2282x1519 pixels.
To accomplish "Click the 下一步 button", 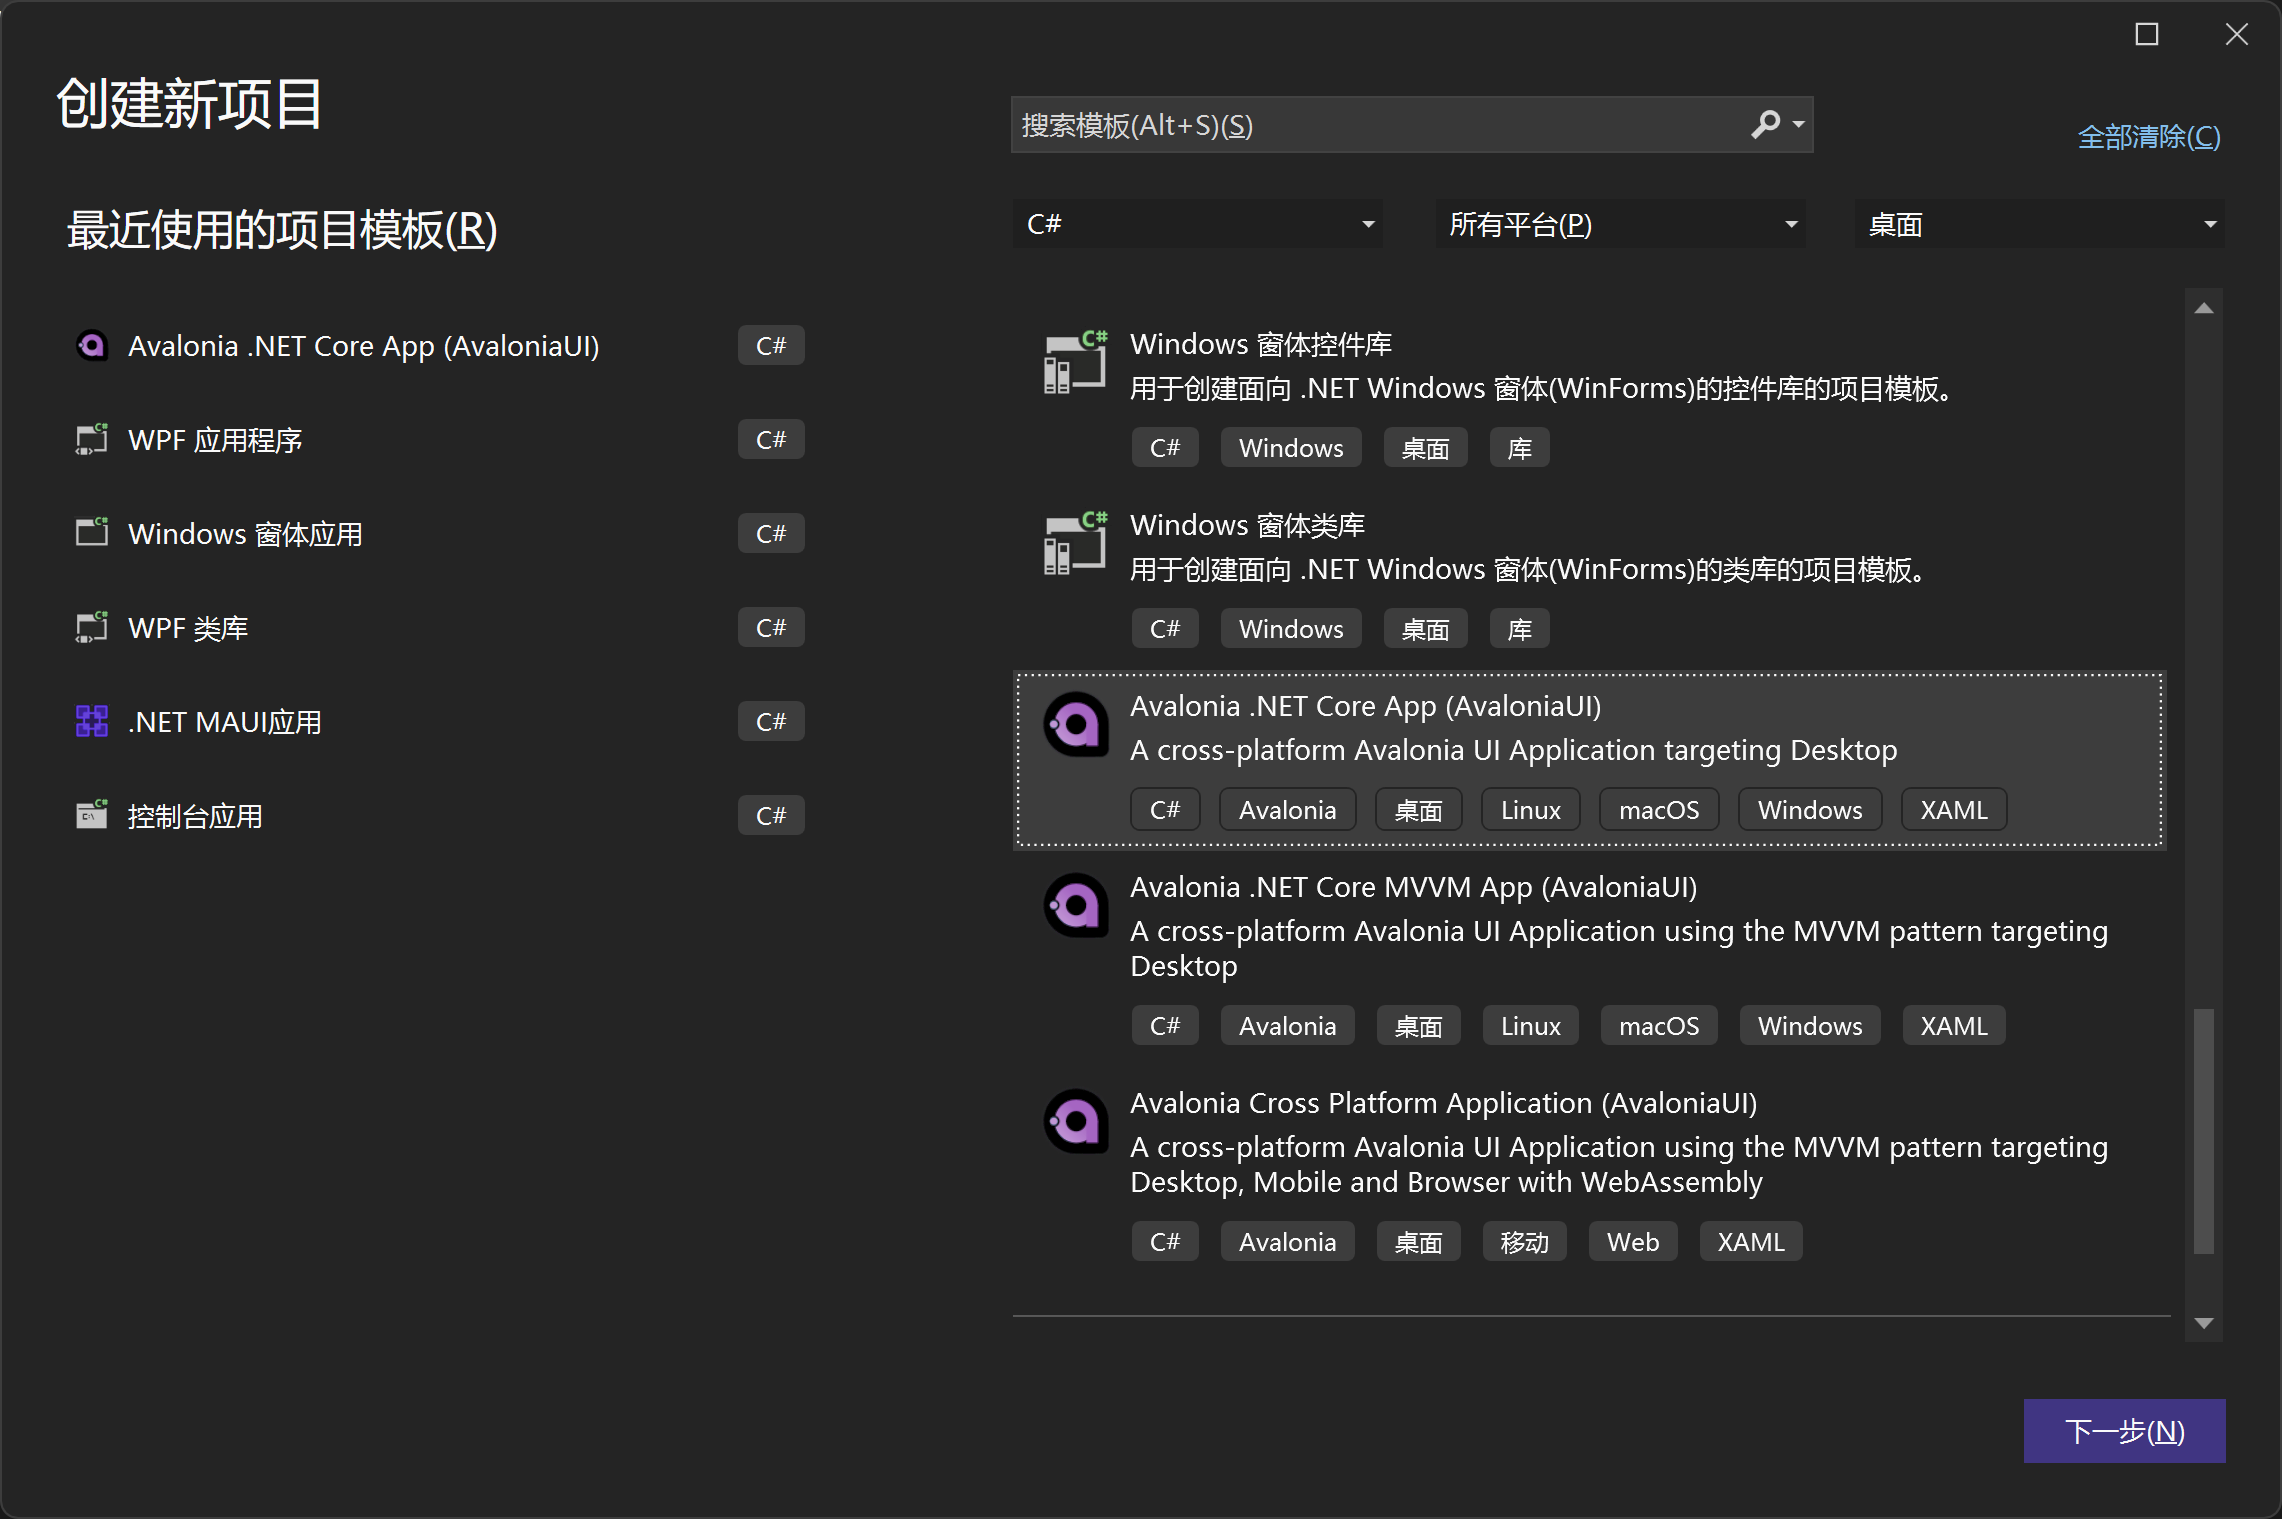I will click(2124, 1431).
